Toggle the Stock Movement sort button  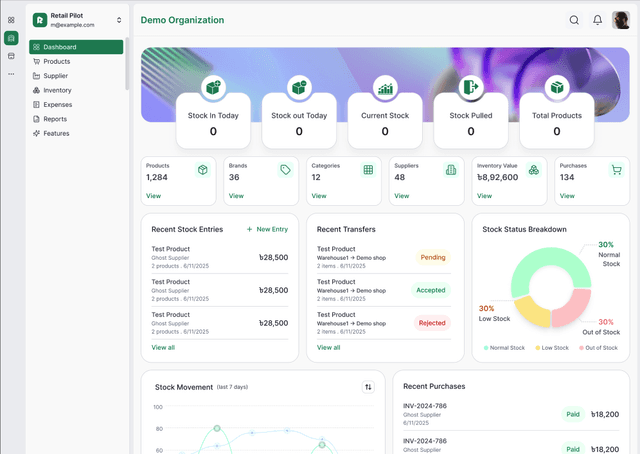coord(368,387)
